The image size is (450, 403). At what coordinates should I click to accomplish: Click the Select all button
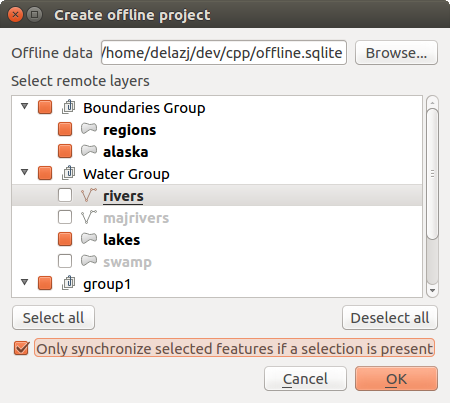[53, 318]
